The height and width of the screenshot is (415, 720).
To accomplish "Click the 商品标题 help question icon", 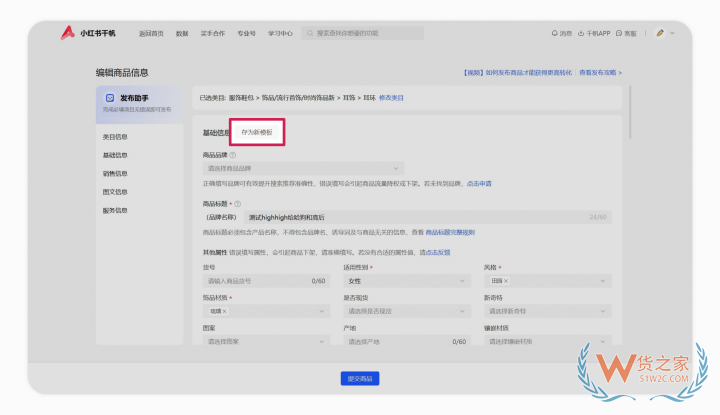I will coord(237,204).
